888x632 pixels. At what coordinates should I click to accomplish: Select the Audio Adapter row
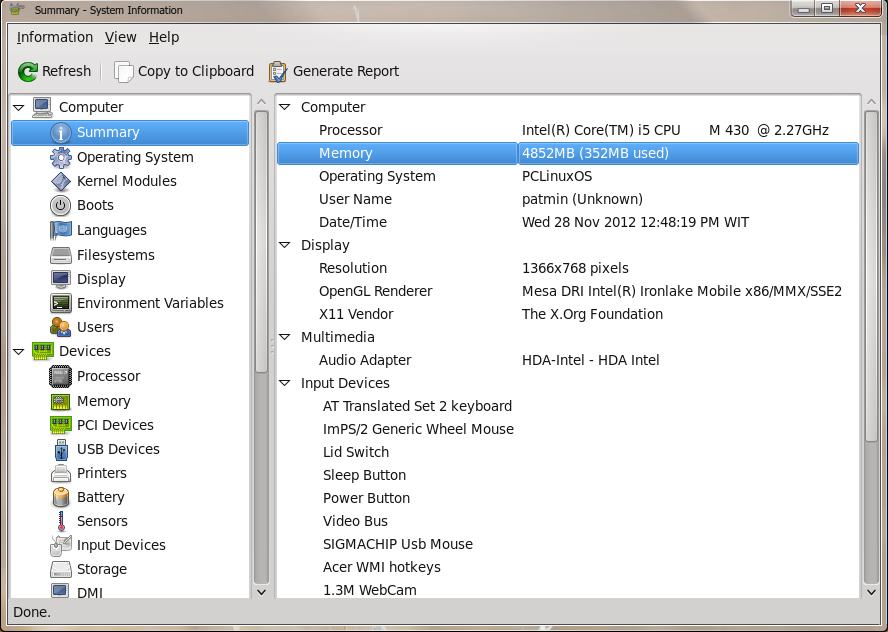(567, 360)
